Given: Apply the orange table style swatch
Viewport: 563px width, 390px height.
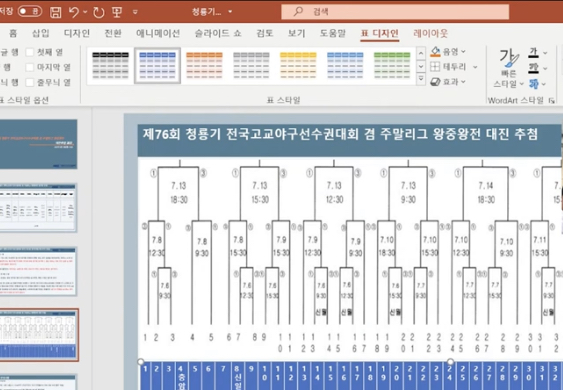Looking at the screenshot, I should (x=204, y=65).
